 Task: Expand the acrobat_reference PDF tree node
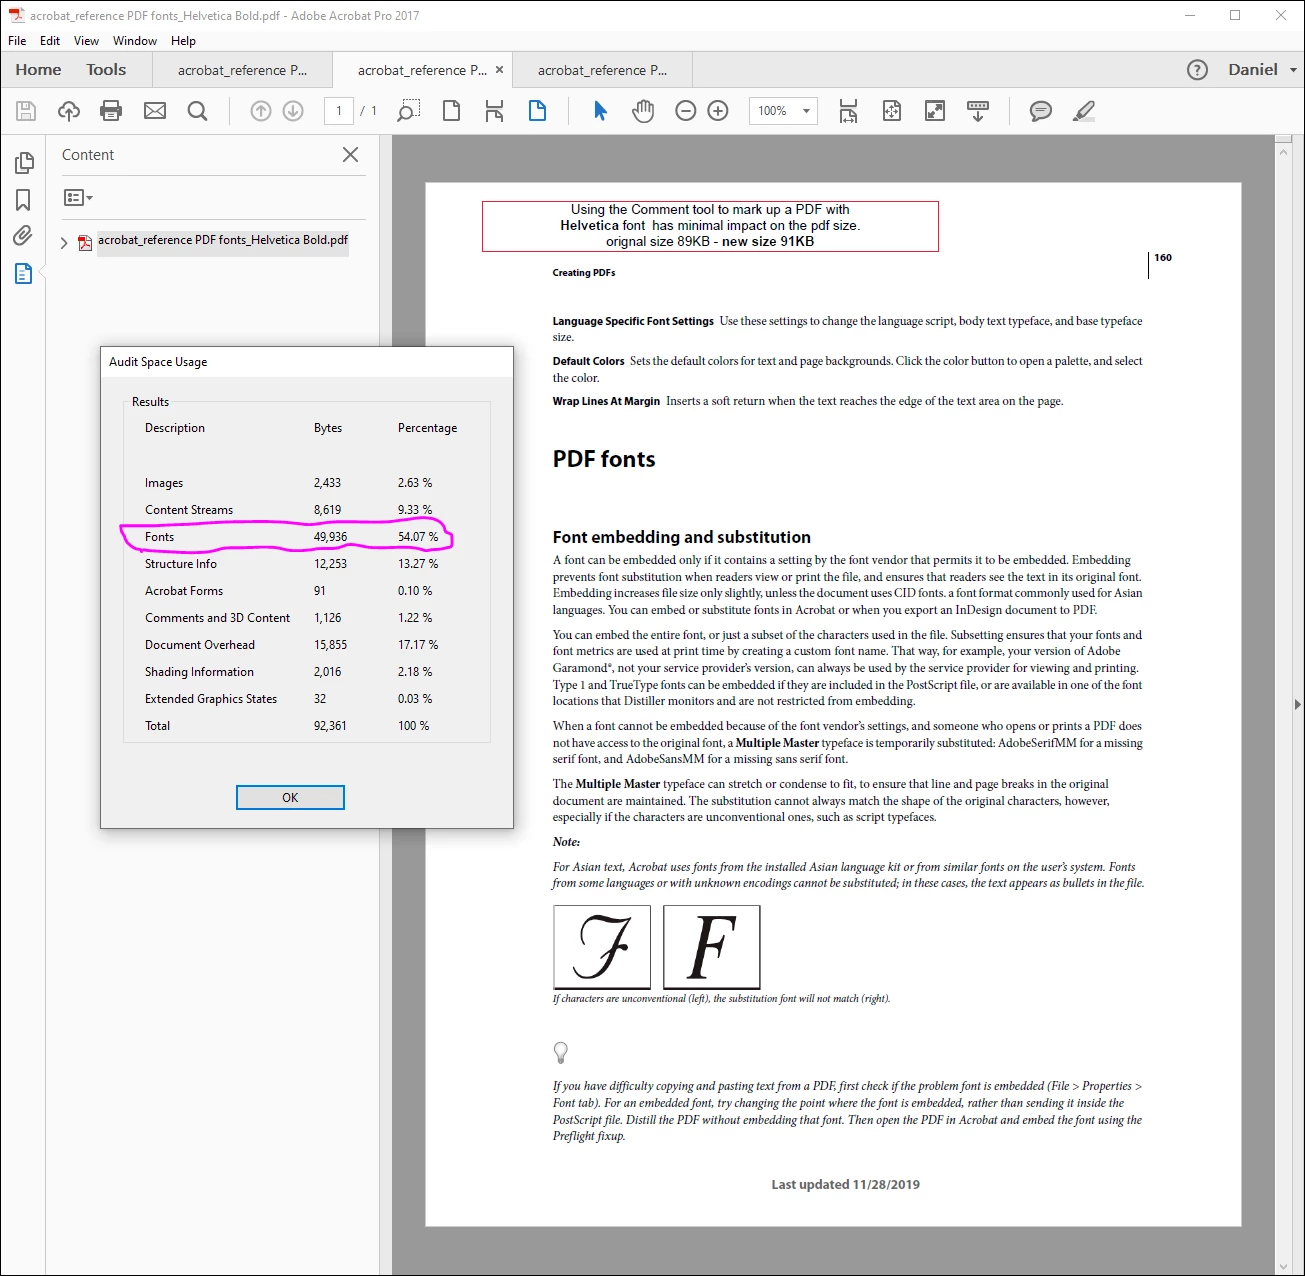[x=64, y=242]
